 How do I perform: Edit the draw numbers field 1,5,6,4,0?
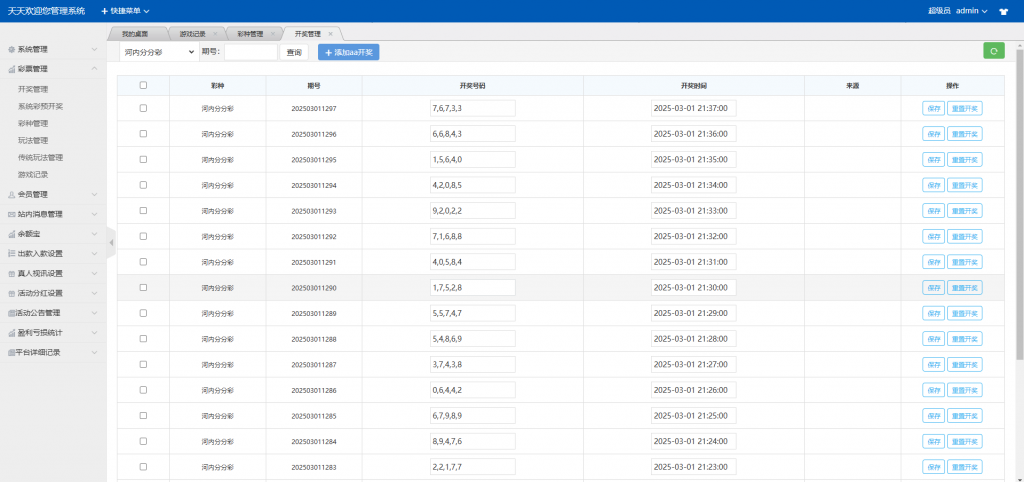pos(473,159)
